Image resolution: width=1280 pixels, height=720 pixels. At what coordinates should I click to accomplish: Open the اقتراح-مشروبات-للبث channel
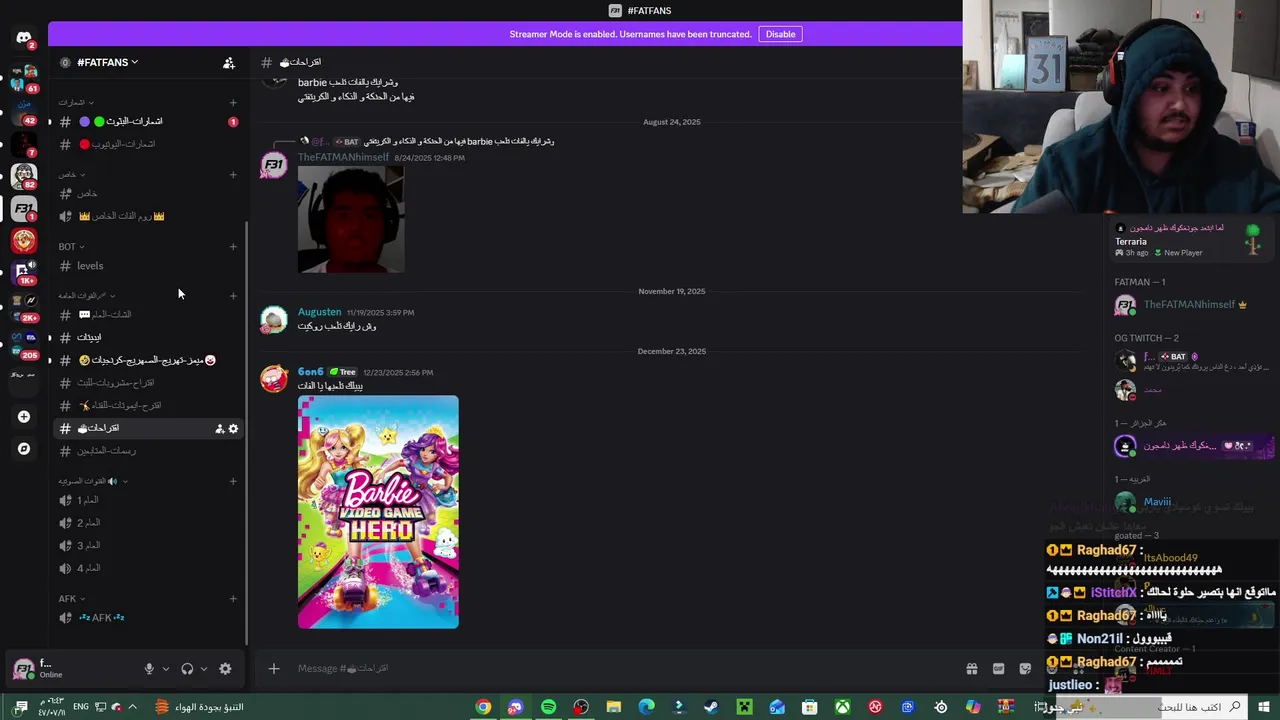pyautogui.click(x=148, y=383)
